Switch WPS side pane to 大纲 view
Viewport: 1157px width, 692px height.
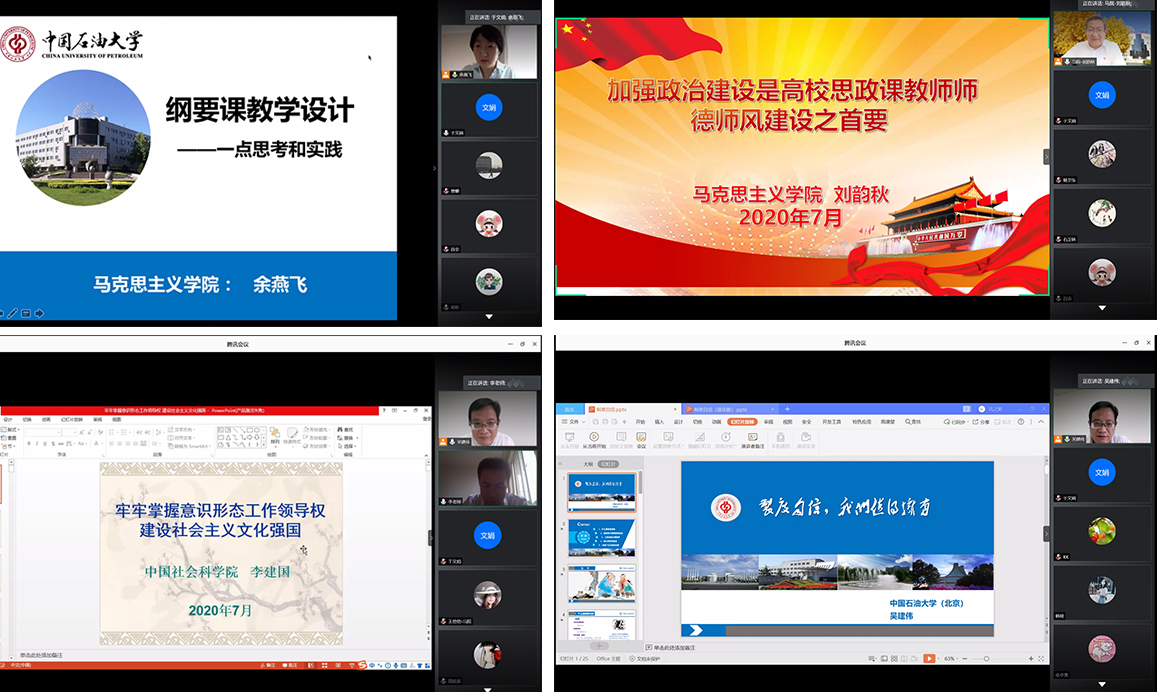[x=588, y=464]
